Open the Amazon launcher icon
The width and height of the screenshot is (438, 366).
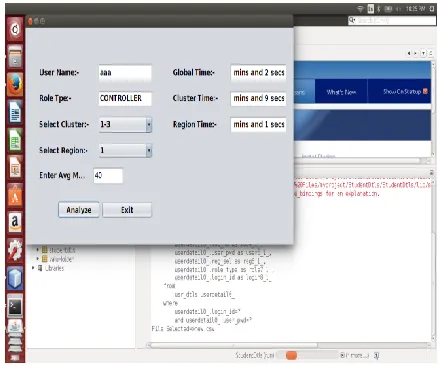15,222
